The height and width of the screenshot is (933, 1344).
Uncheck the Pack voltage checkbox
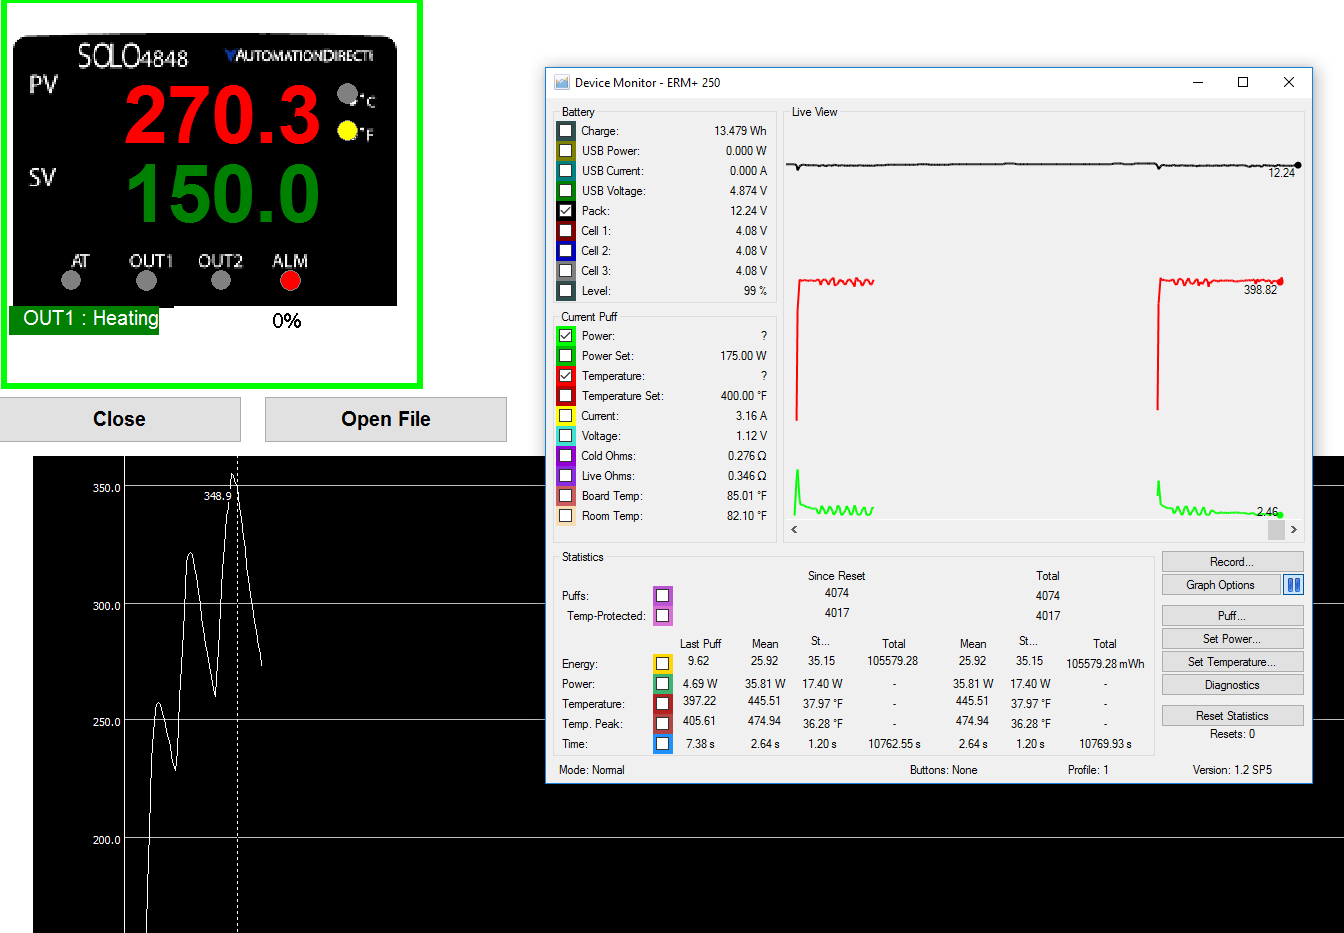coord(566,211)
